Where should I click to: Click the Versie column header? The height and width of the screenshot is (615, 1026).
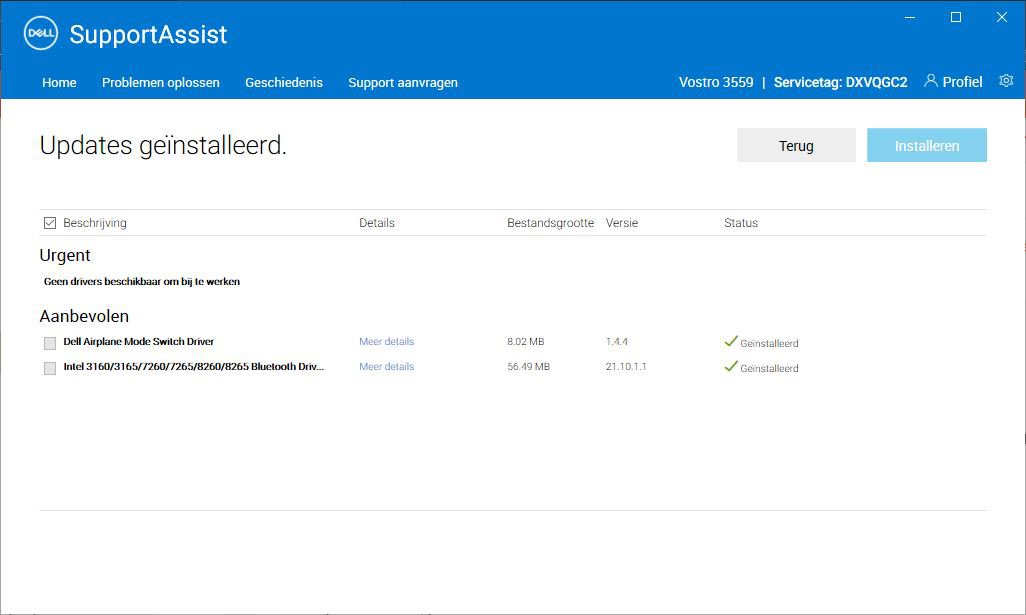tap(622, 223)
